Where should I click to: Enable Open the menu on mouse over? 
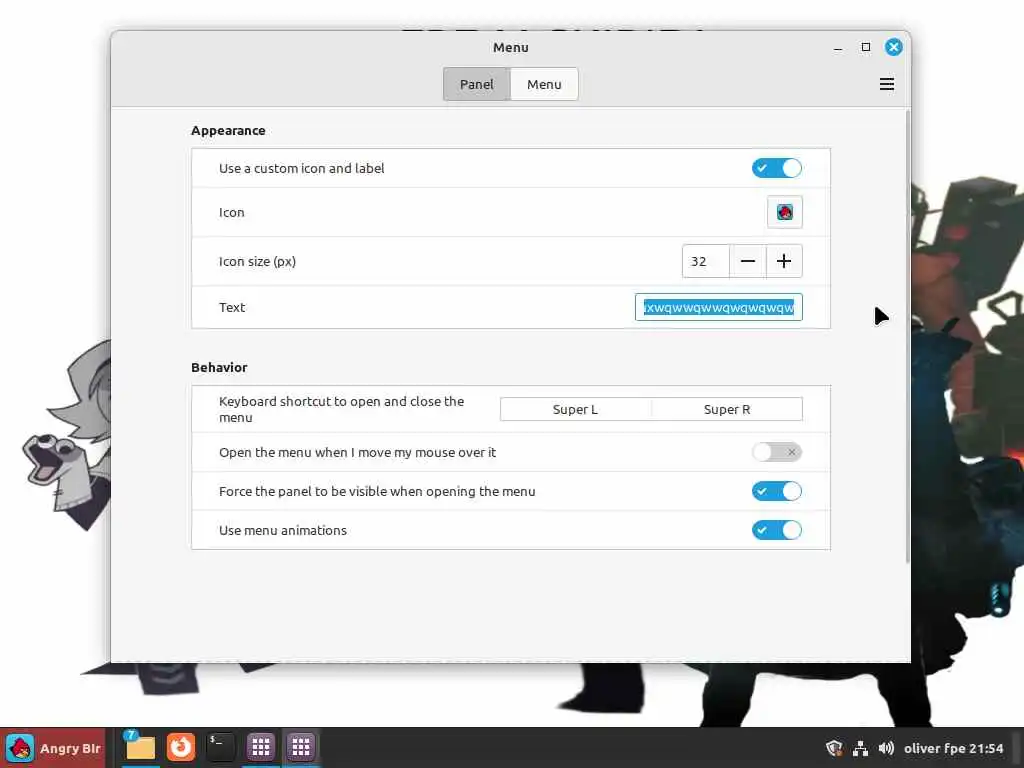pyautogui.click(x=776, y=452)
